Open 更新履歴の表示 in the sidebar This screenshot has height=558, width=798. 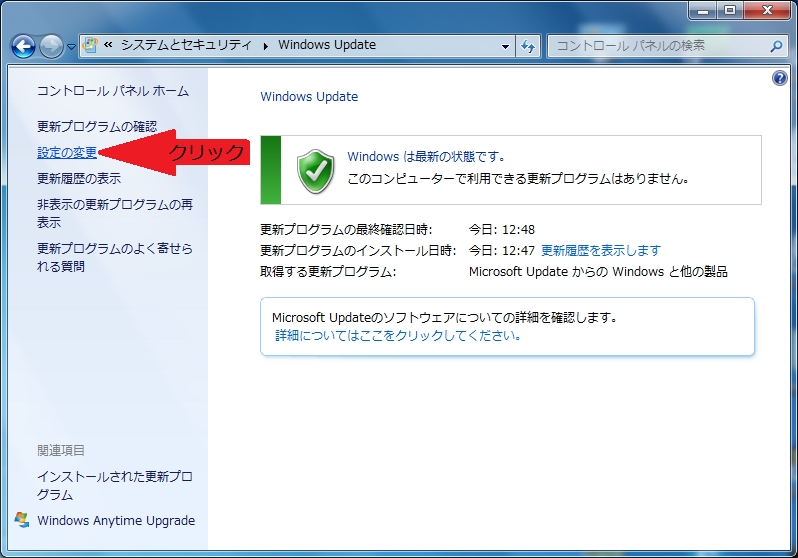79,178
